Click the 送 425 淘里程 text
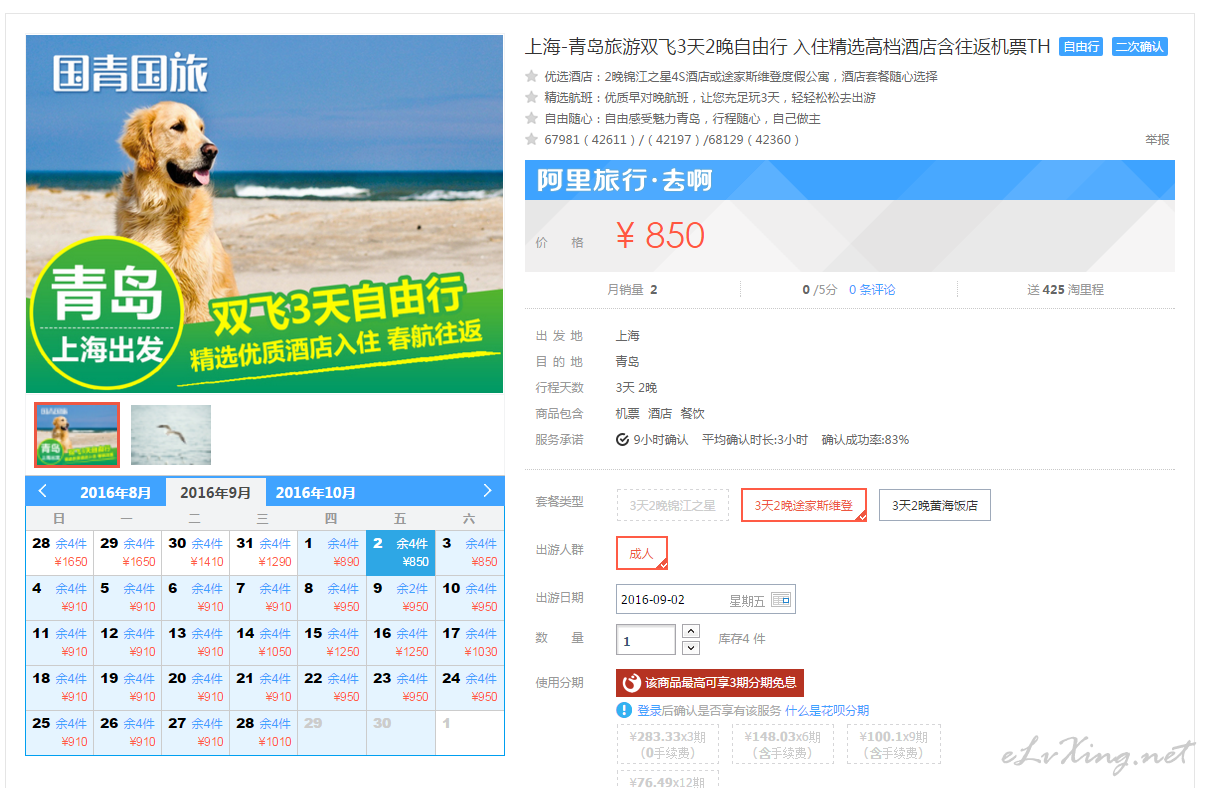 1065,290
